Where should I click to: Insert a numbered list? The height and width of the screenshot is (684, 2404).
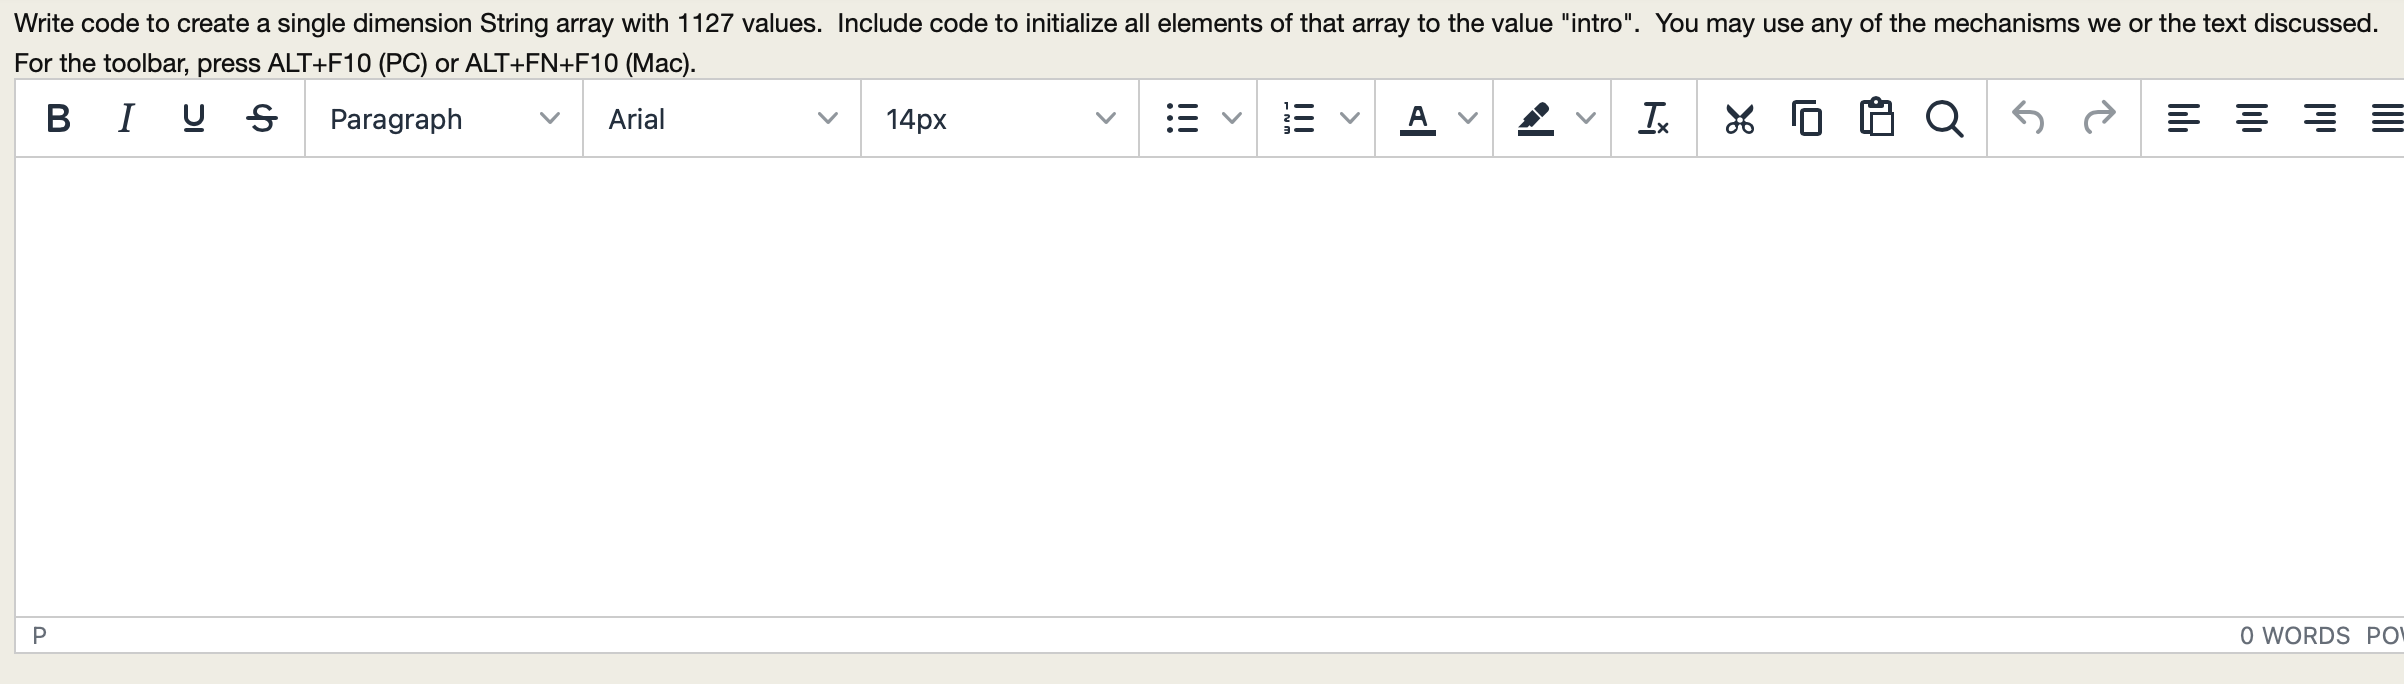(x=1299, y=119)
